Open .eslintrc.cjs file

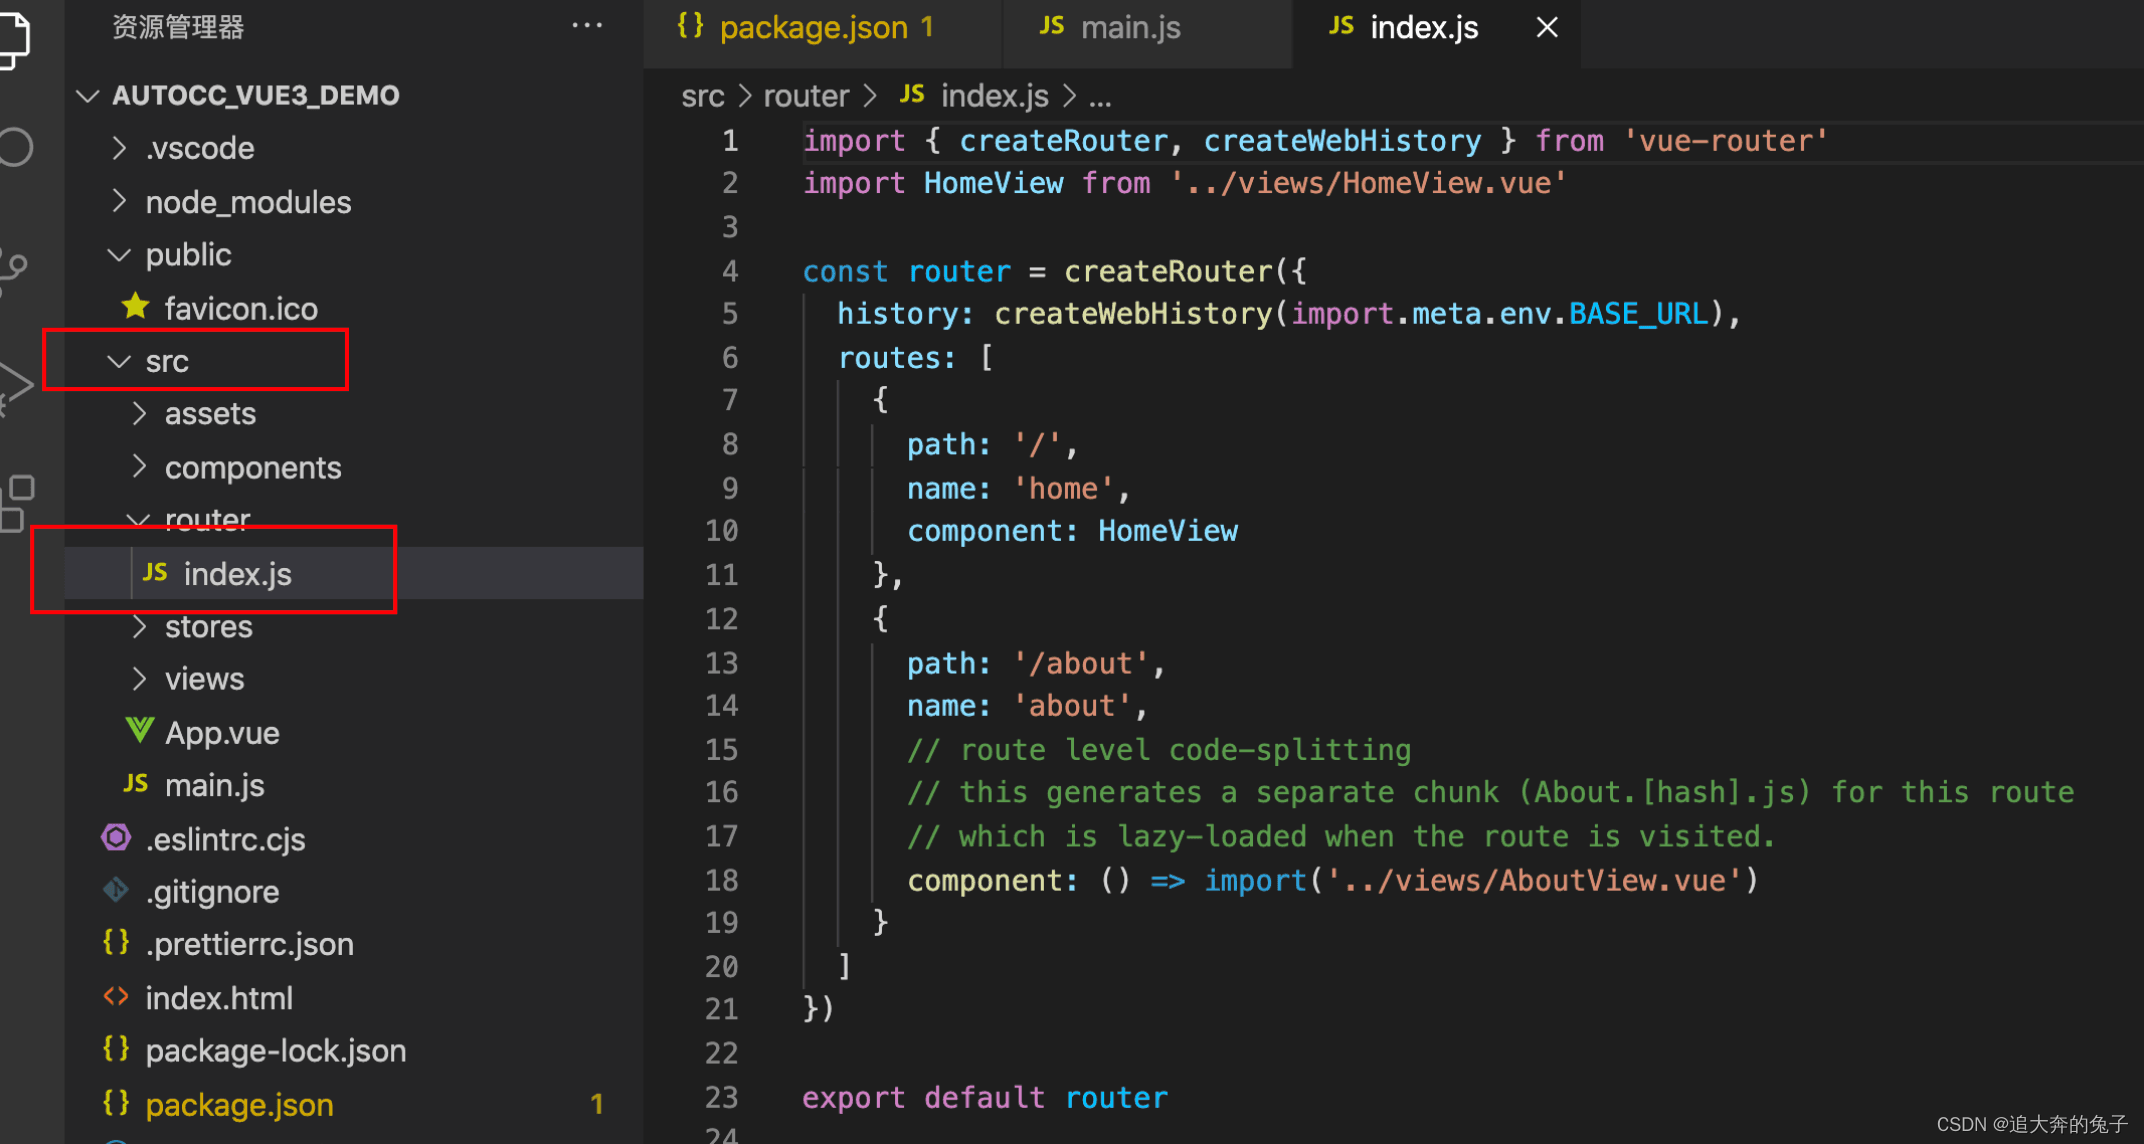click(225, 840)
